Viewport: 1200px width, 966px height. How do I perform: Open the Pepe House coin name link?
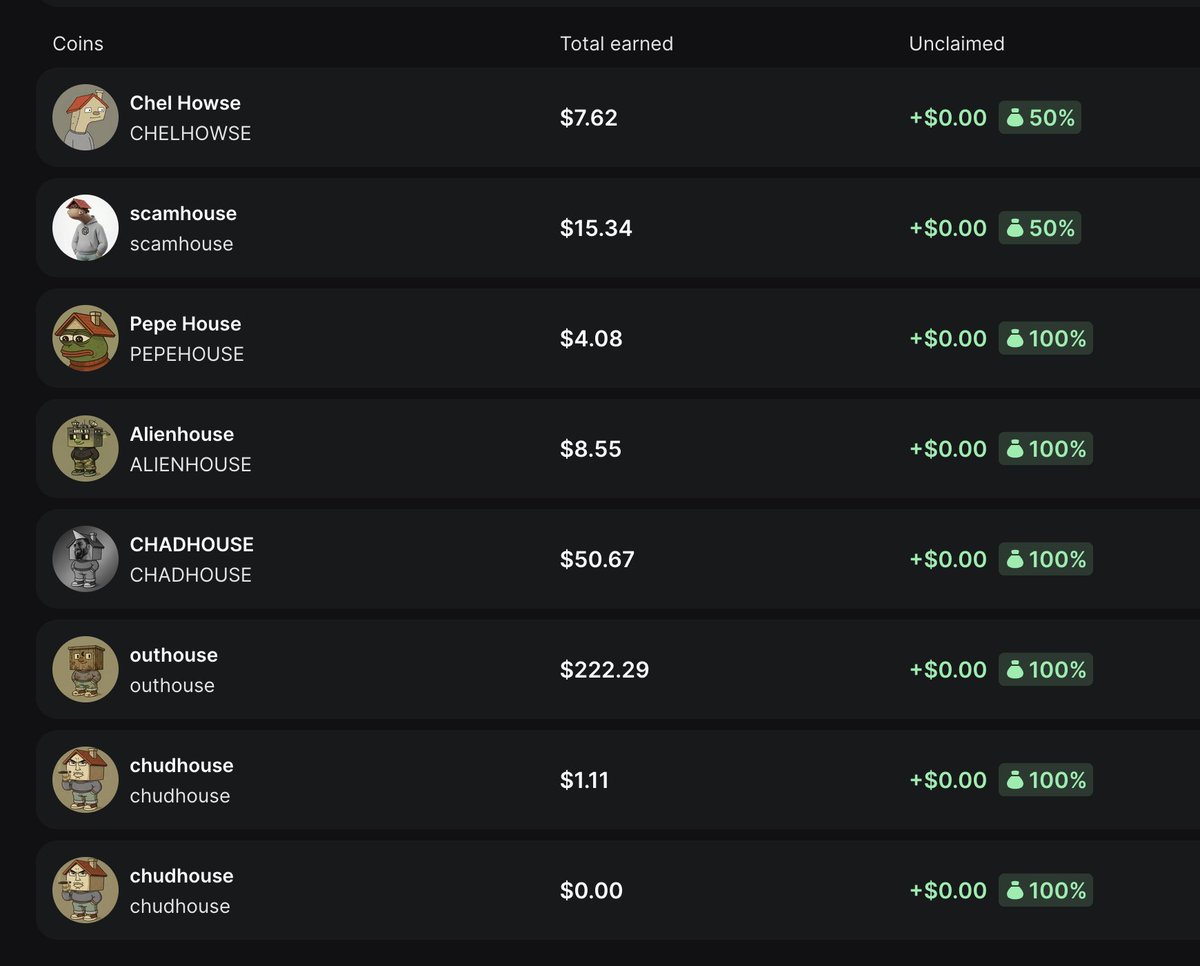pos(185,324)
